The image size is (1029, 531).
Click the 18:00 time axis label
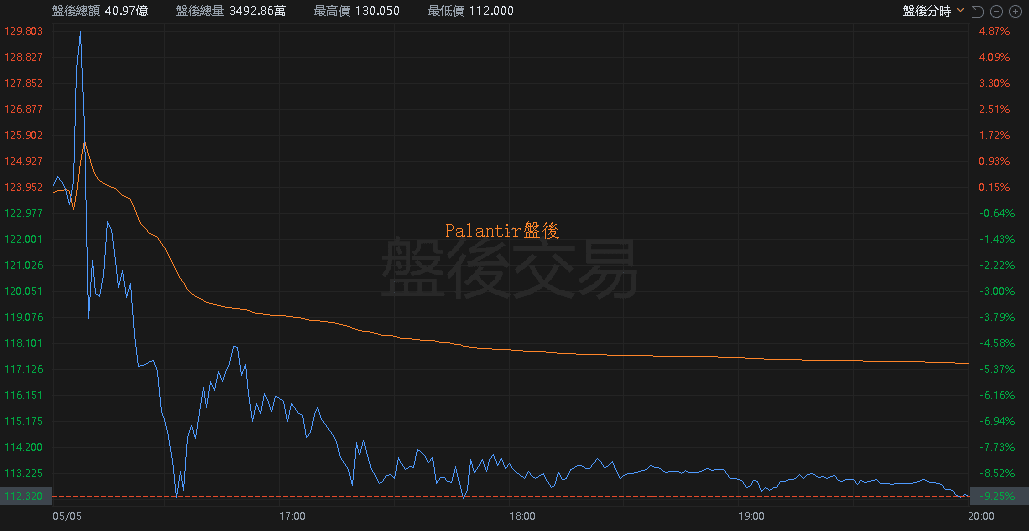pyautogui.click(x=522, y=517)
